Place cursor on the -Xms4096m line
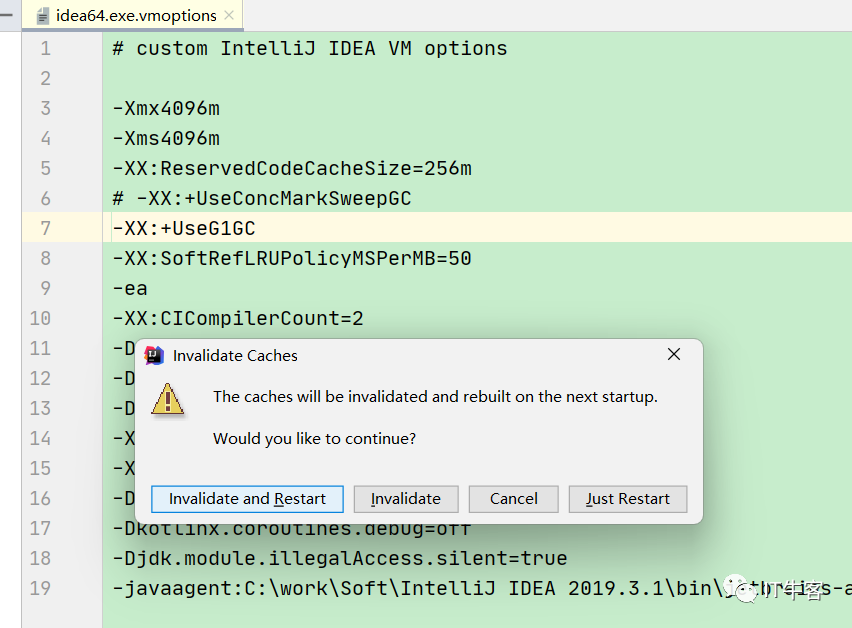This screenshot has height=628, width=852. 166,138
